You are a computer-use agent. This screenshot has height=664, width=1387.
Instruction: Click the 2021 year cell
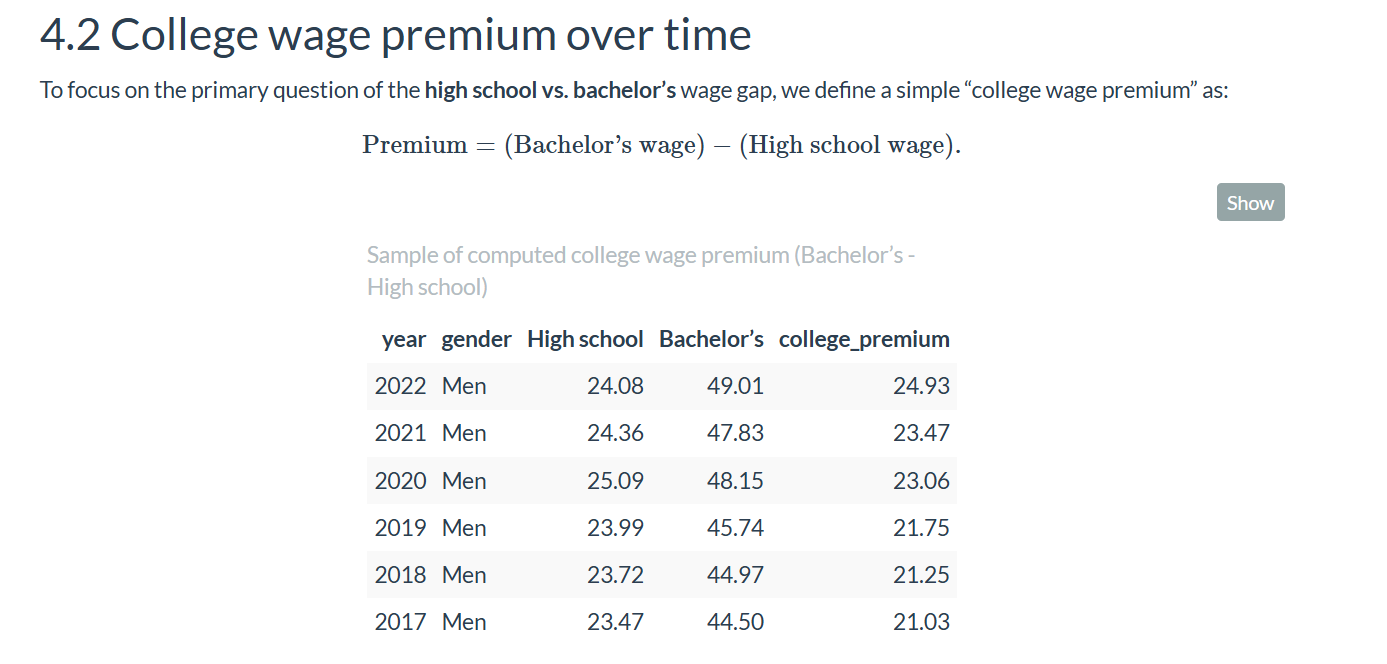[x=400, y=433]
